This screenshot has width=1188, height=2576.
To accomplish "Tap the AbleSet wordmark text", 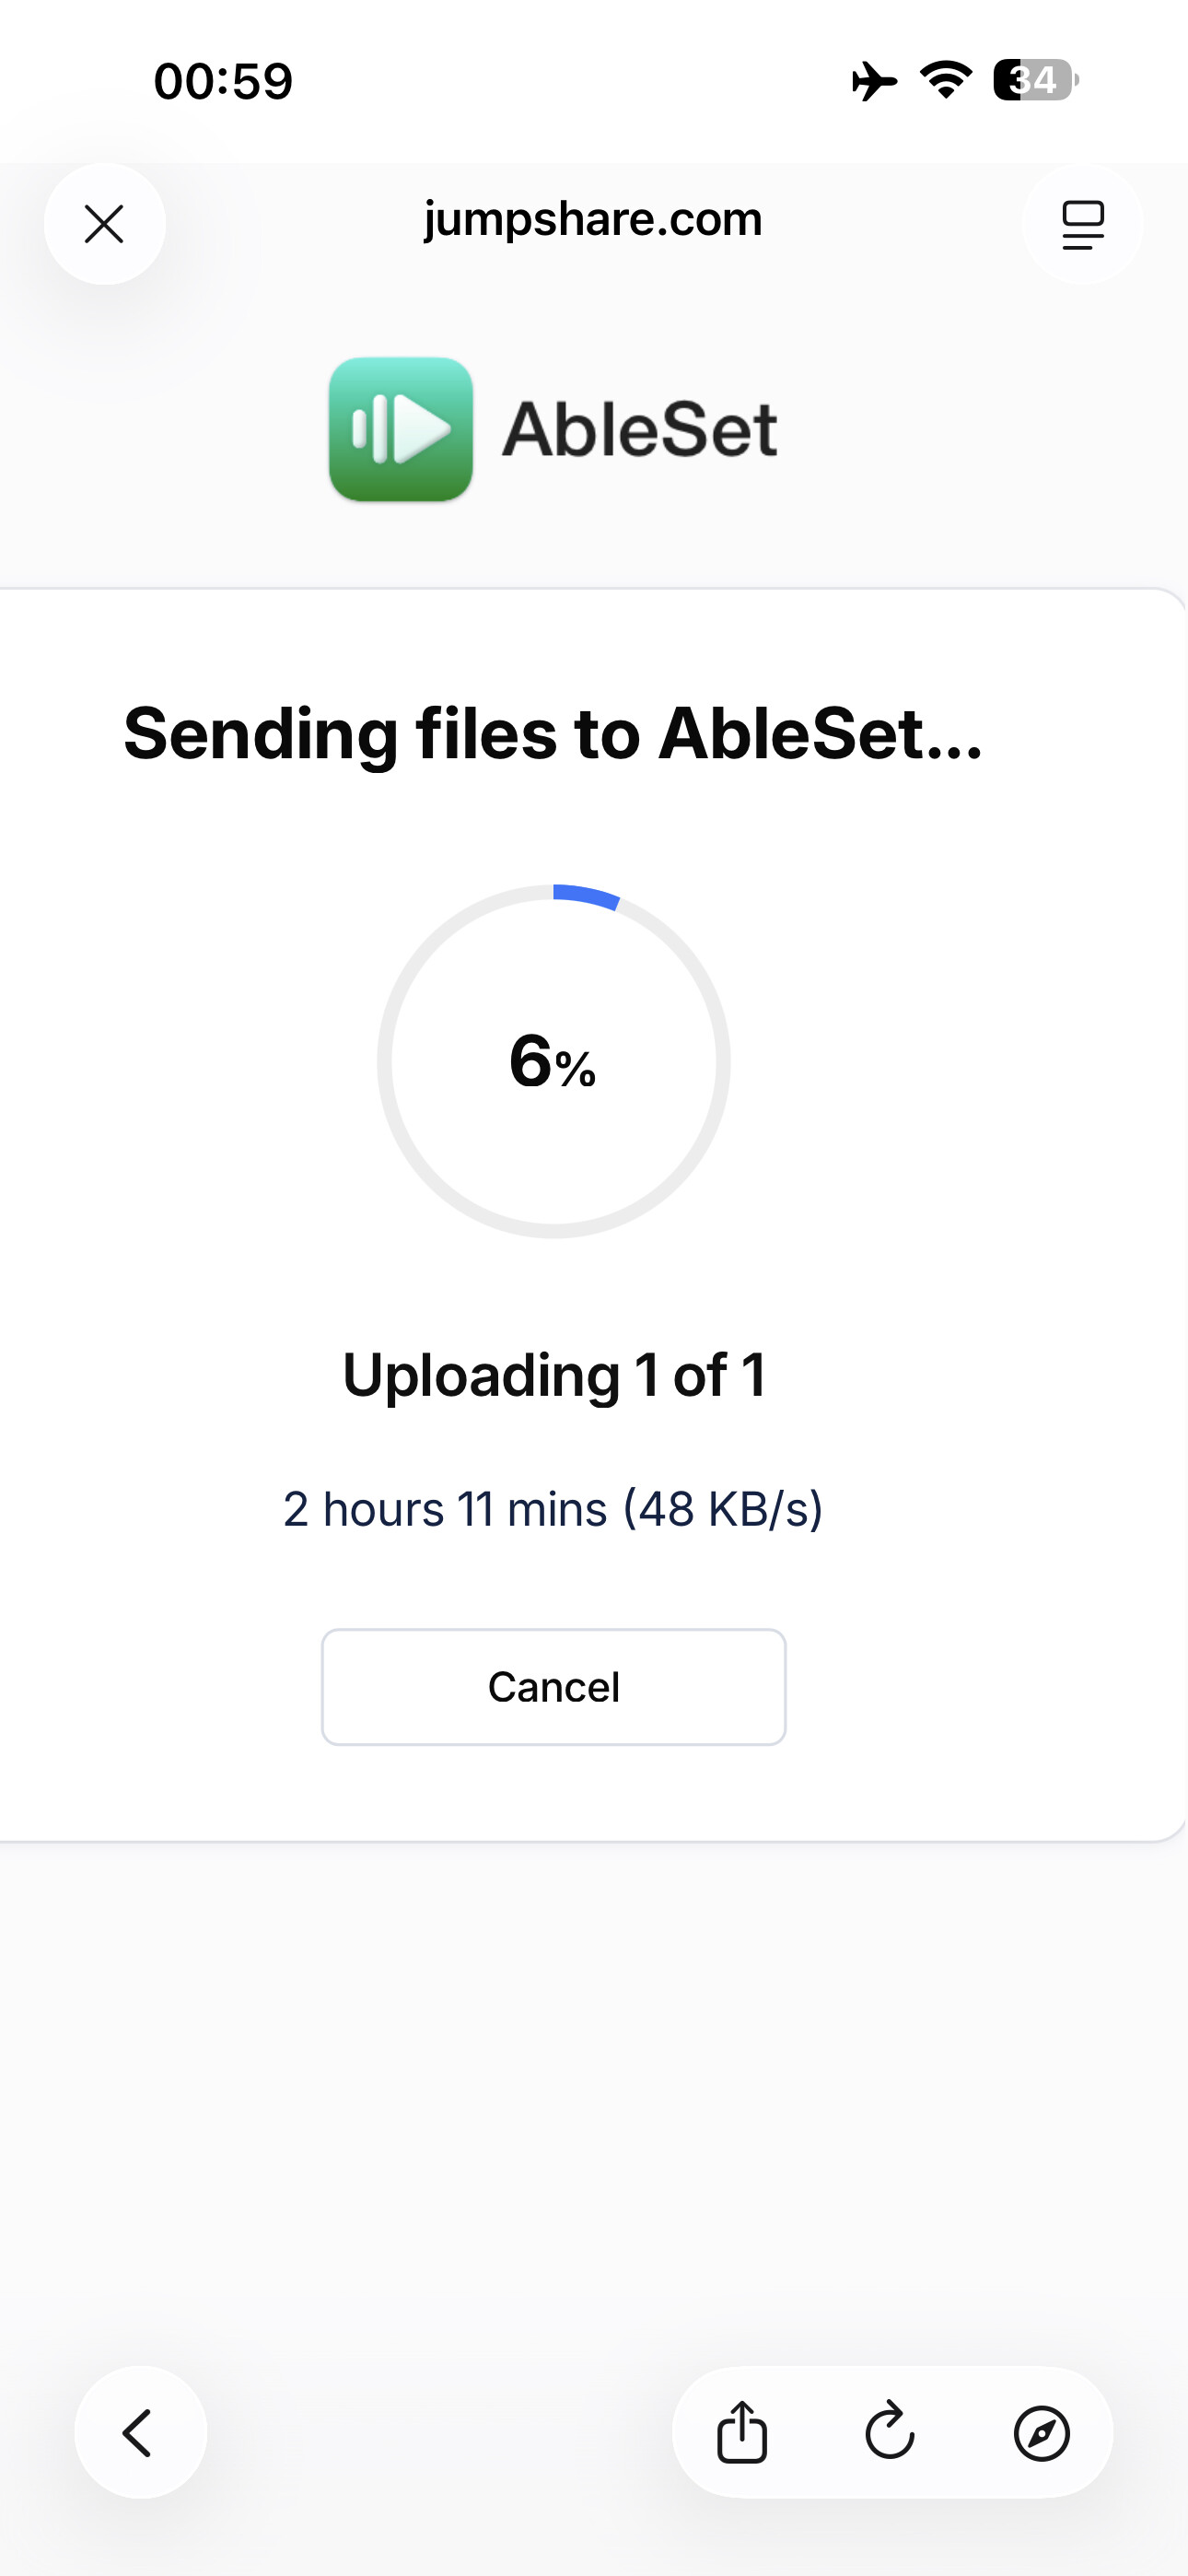I will coord(639,430).
